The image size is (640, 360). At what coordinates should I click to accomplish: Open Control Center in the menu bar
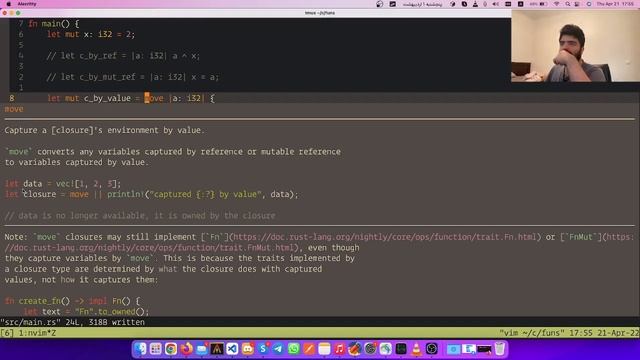coord(577,4)
